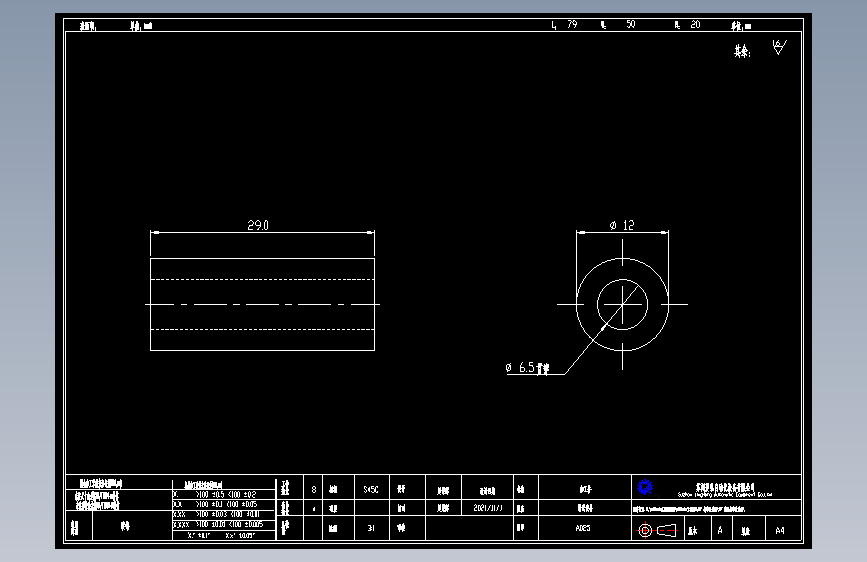Screen dimensions: 867x562
Task: Select the A025 drawing number cell
Action: coord(583,528)
